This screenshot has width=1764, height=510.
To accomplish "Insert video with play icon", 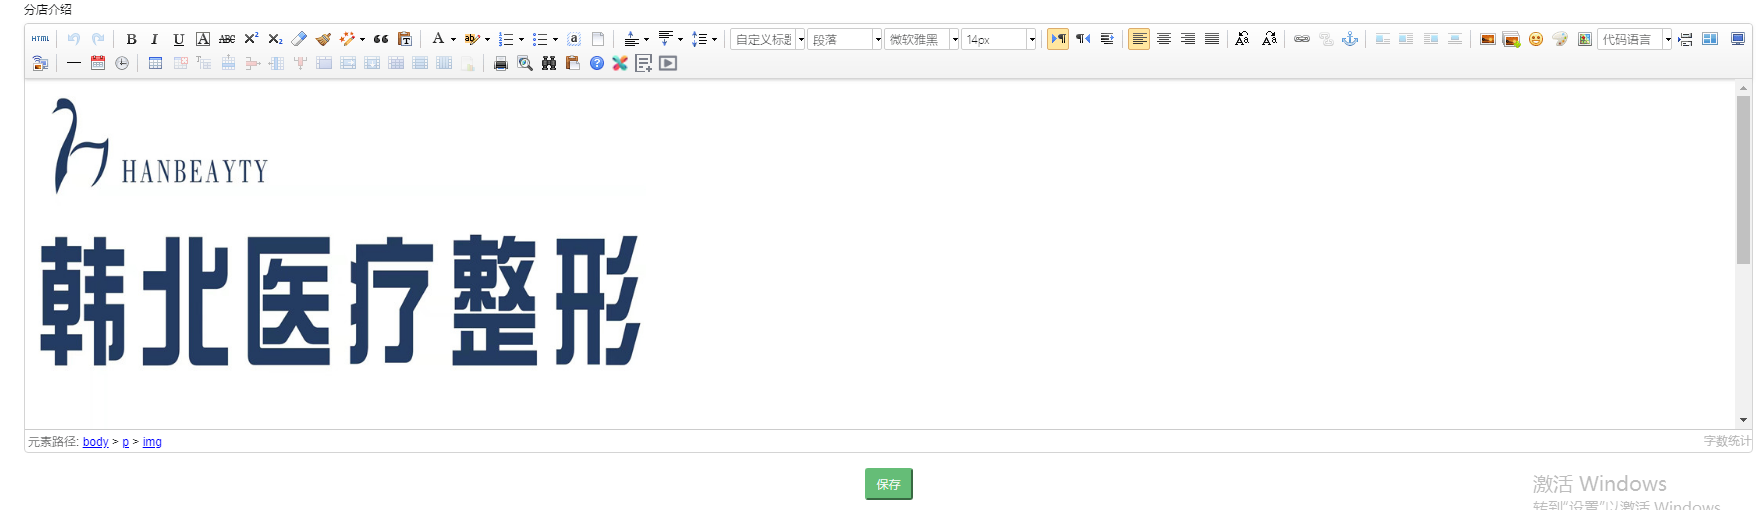I will [x=669, y=63].
